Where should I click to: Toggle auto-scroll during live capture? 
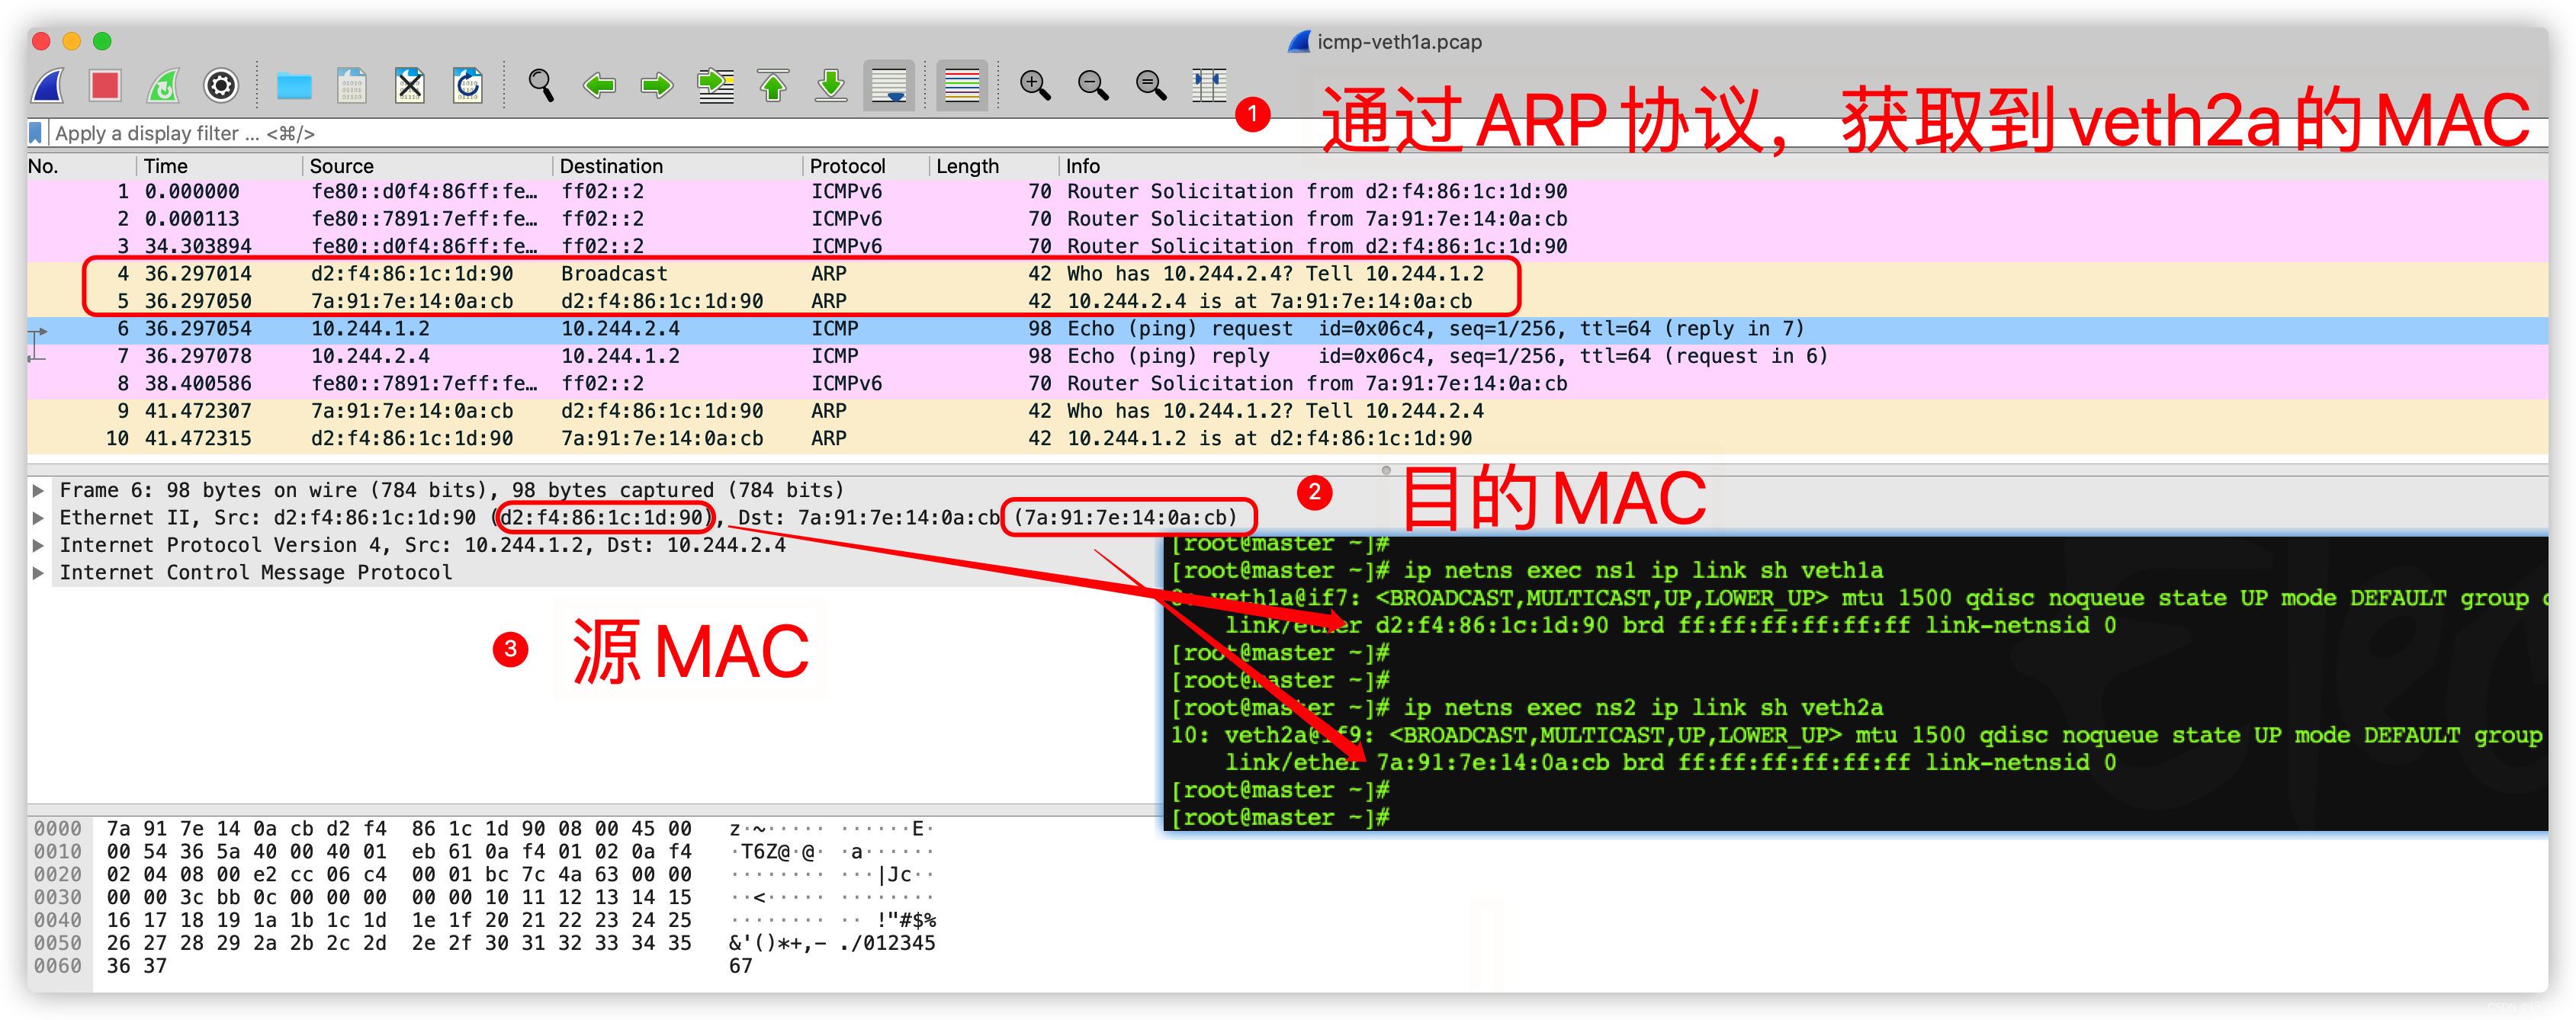pos(889,86)
